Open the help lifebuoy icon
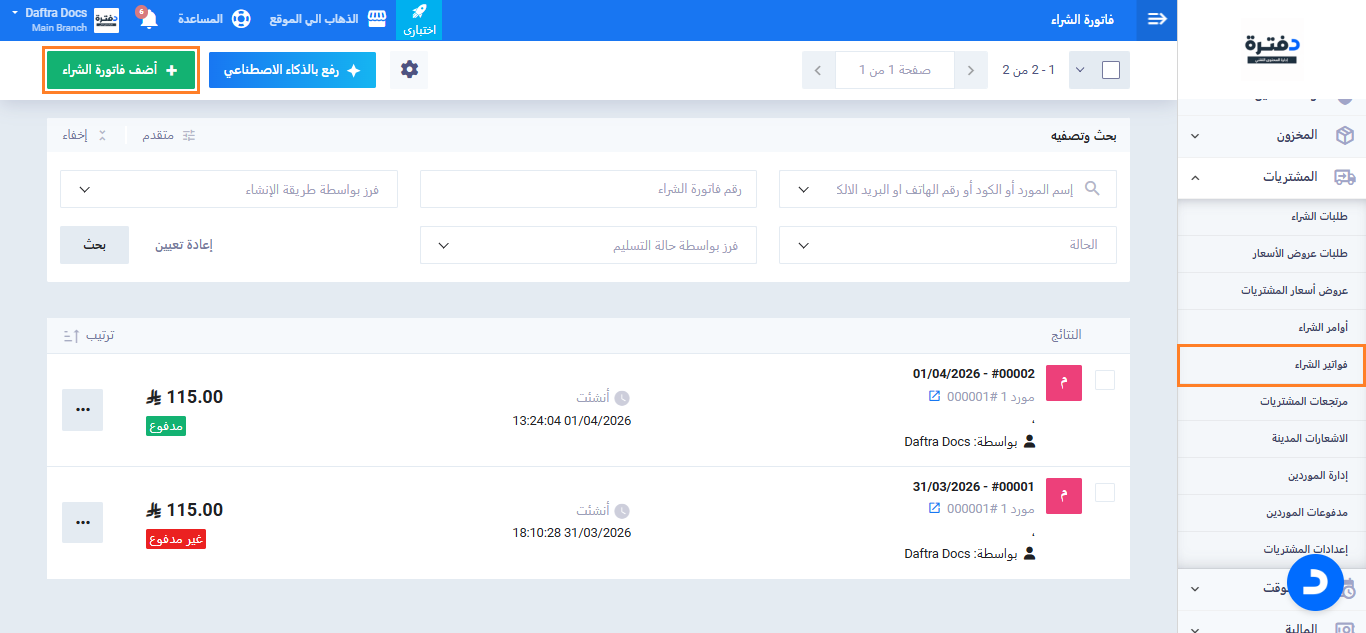Screen dimensions: 1366x633 (240, 20)
